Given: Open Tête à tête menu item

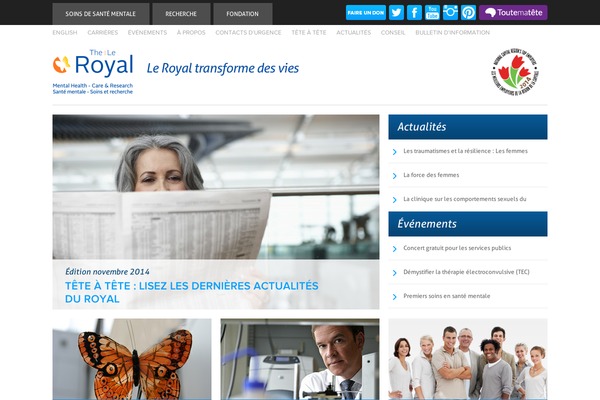Looking at the screenshot, I should pos(309,33).
